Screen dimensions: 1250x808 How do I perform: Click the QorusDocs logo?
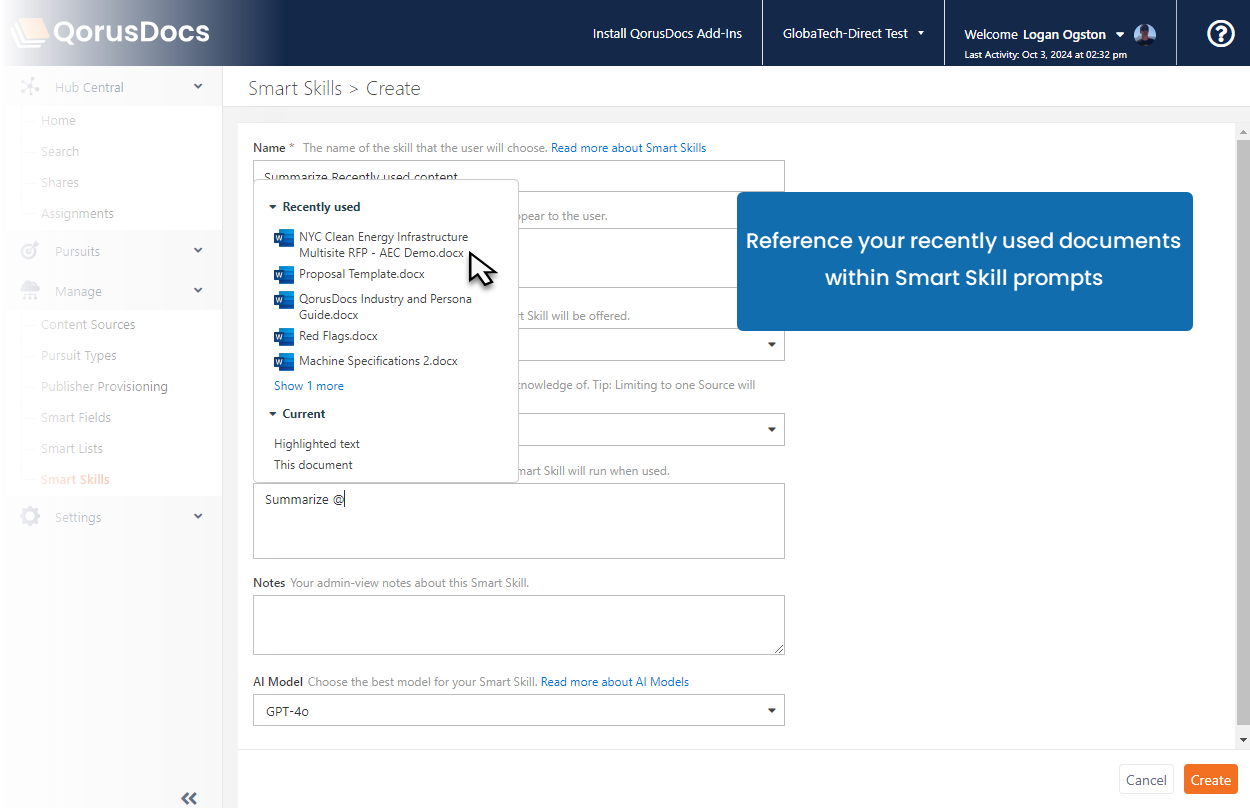[110, 33]
